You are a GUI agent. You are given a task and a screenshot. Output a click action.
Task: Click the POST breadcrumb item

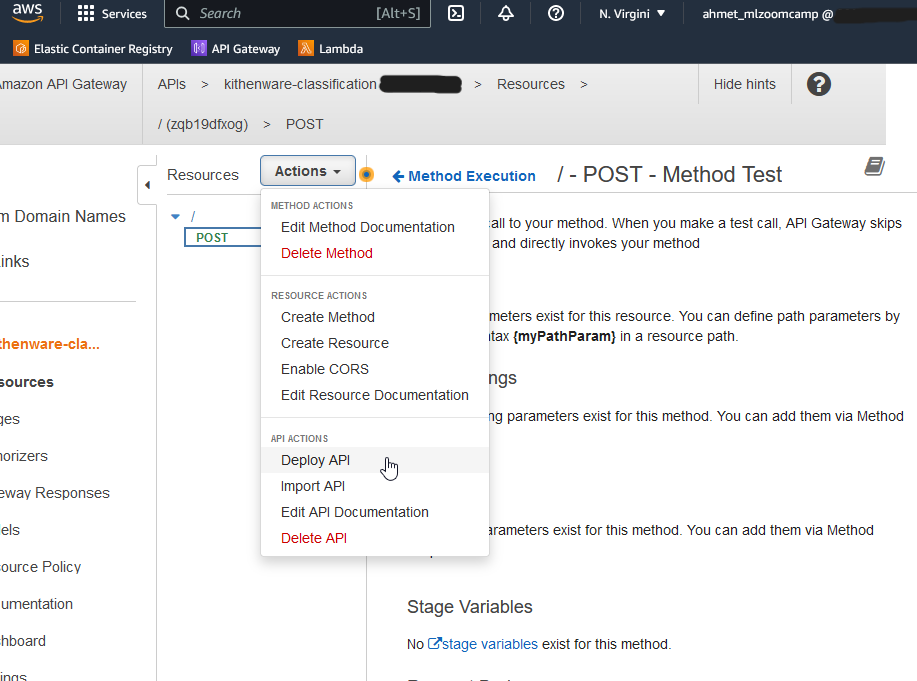pos(304,124)
